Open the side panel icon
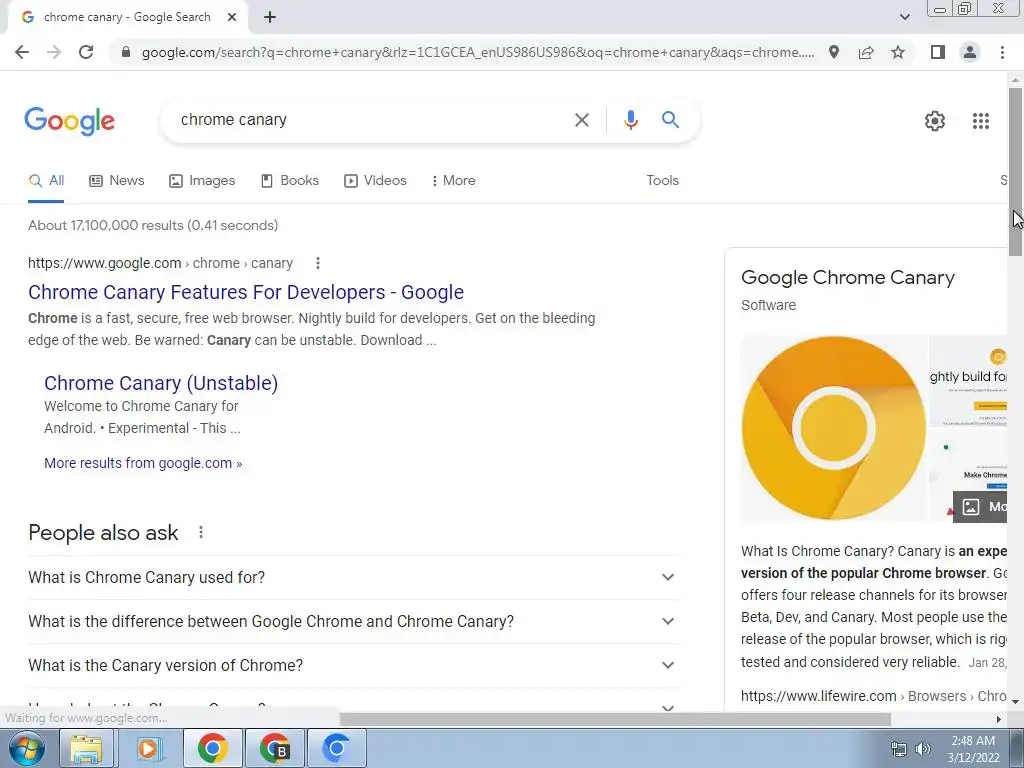 (938, 52)
